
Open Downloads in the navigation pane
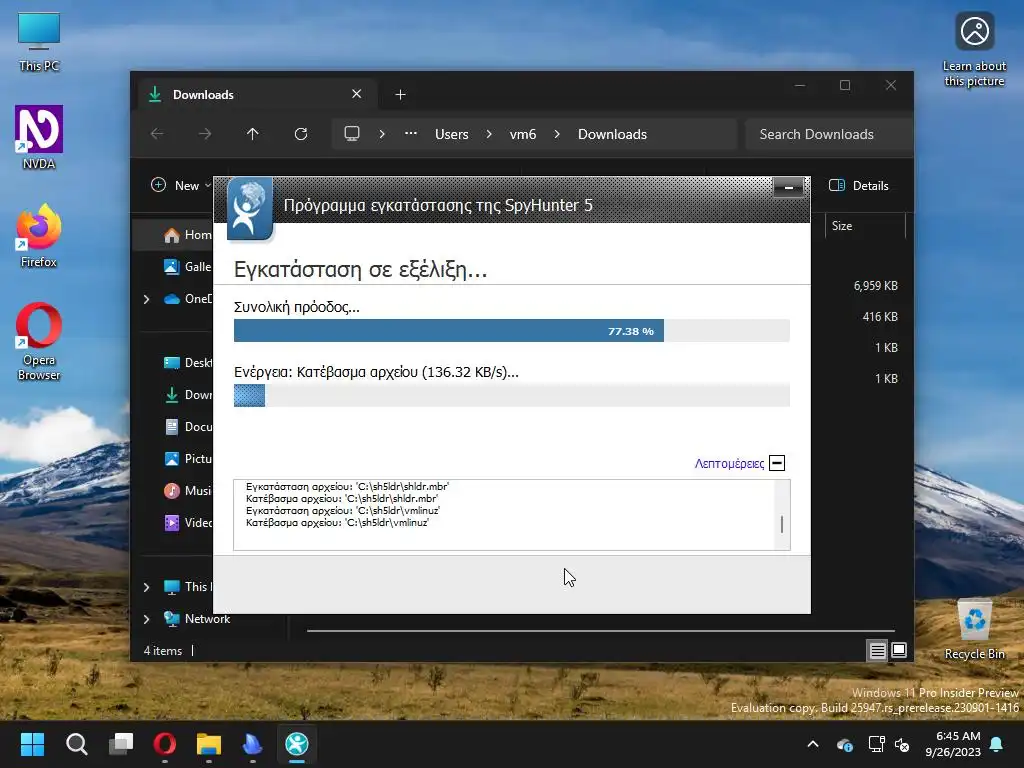coord(187,394)
